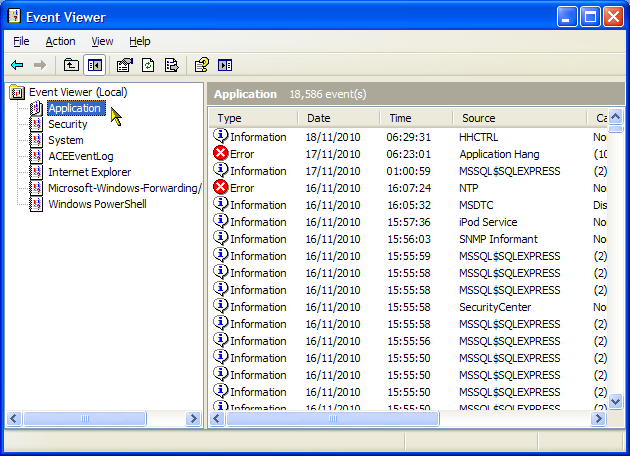Click the tree pane scroll left arrow

point(14,419)
